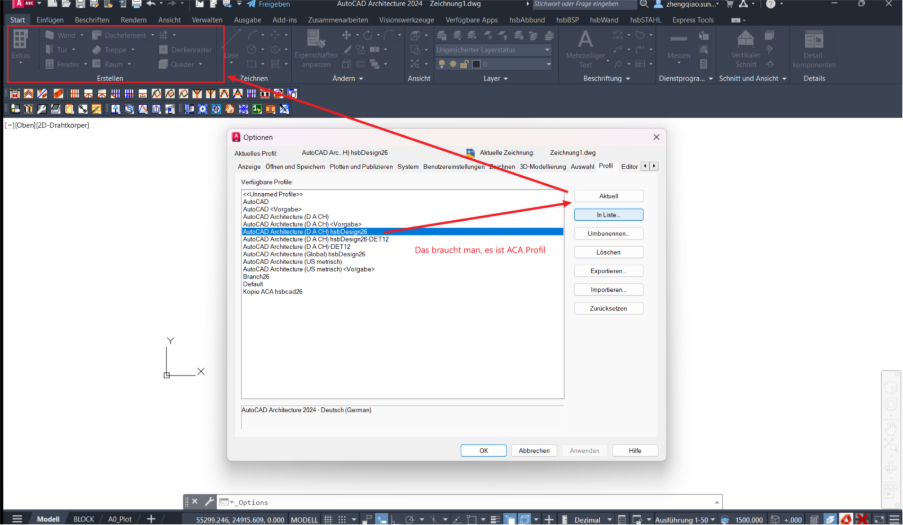This screenshot has width=903, height=525.
Task: Switch to the Express Tools ribbon tab
Action: pos(693,20)
